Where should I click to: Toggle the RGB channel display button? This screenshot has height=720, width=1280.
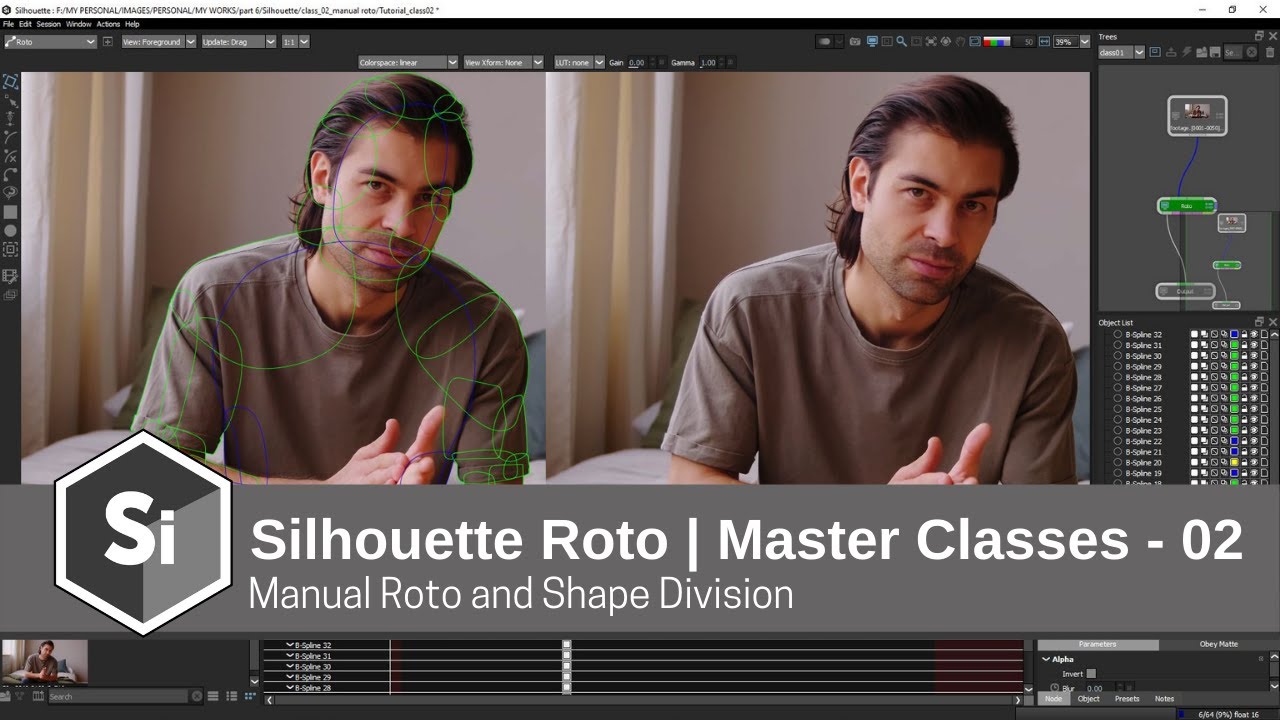997,42
